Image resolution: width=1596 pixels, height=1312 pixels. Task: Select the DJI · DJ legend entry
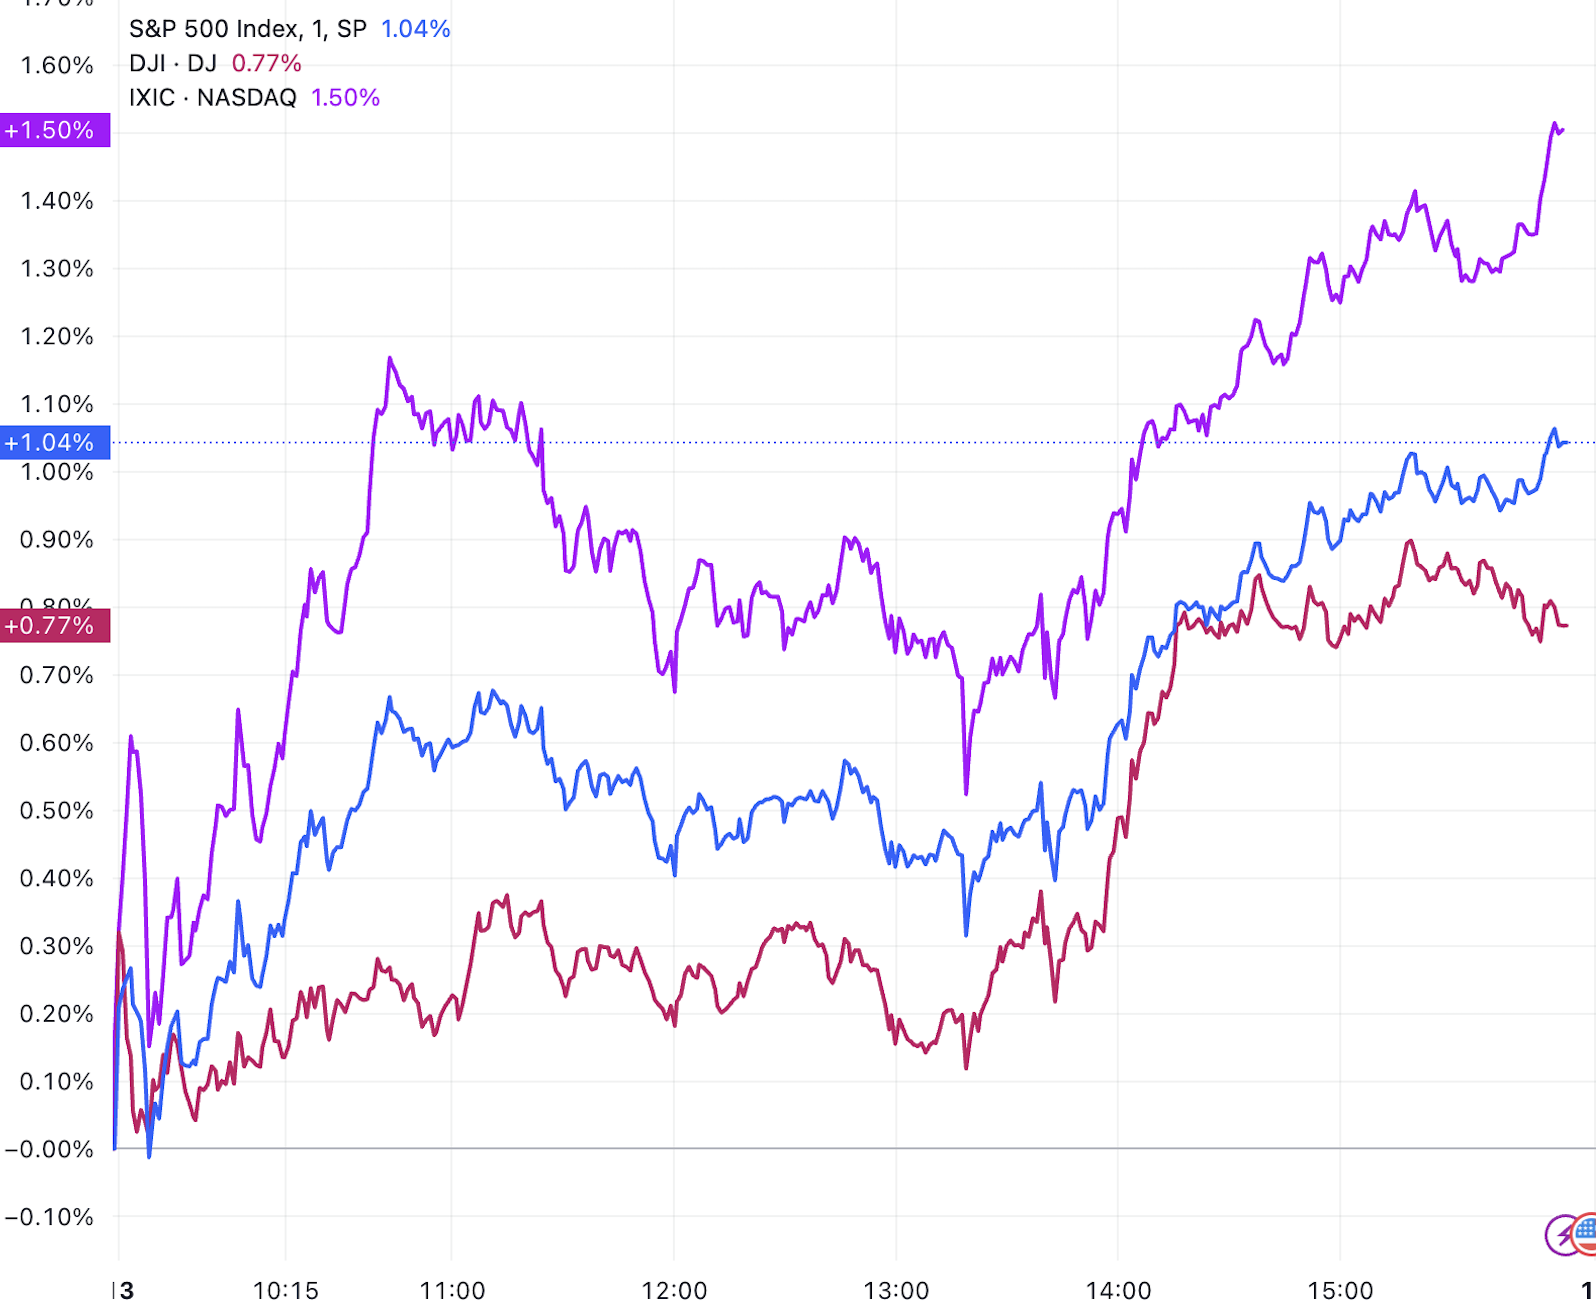(x=173, y=63)
